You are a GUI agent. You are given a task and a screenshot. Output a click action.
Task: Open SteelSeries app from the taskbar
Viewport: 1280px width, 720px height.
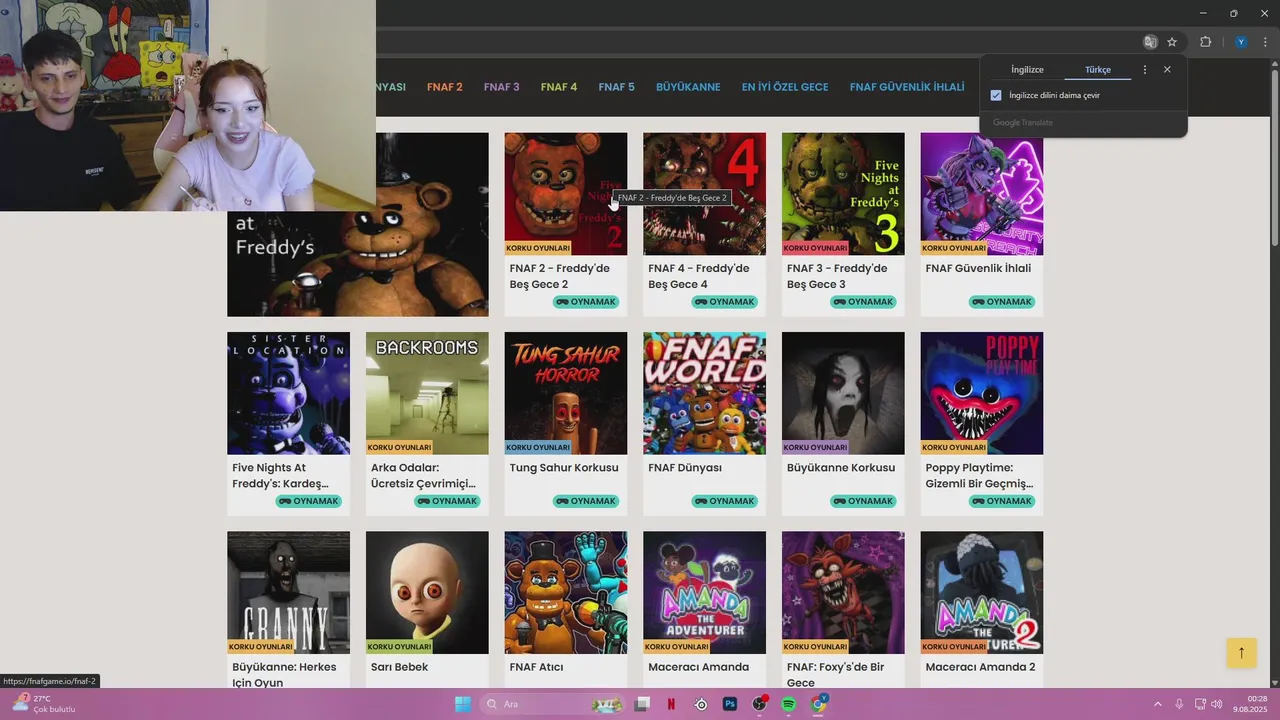[x=701, y=704]
